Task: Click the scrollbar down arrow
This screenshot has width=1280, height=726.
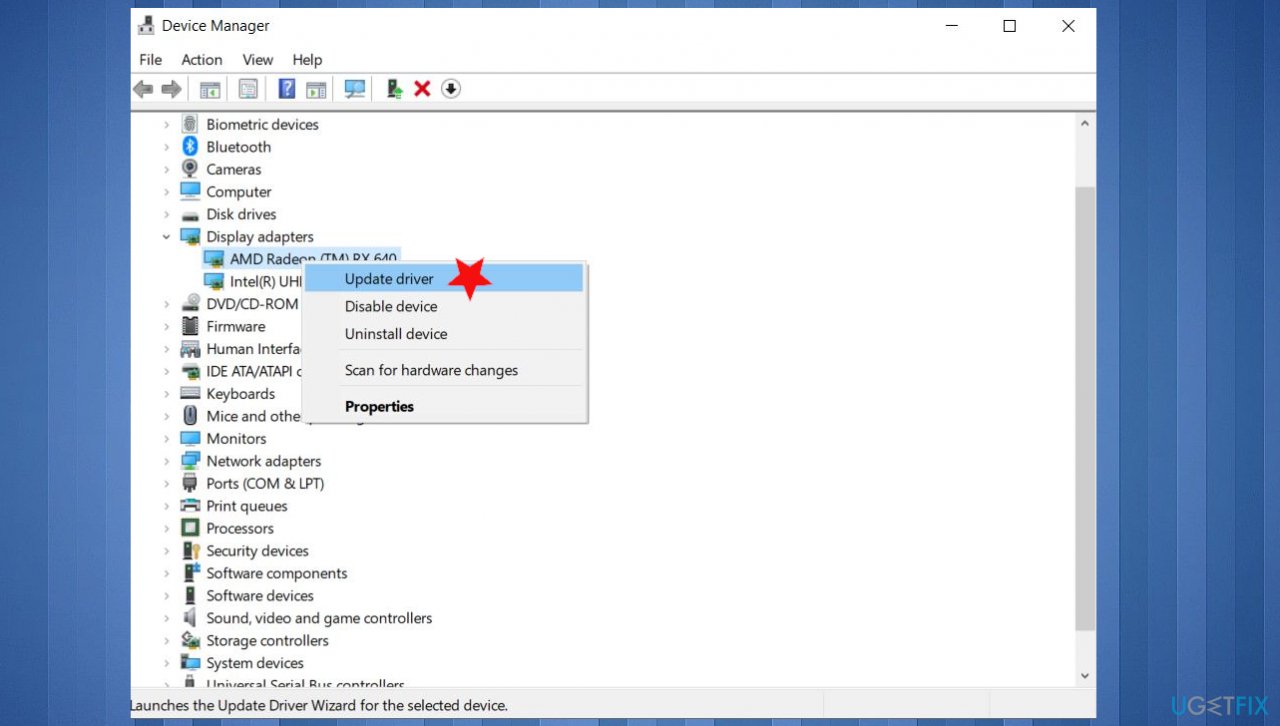Action: pyautogui.click(x=1084, y=675)
